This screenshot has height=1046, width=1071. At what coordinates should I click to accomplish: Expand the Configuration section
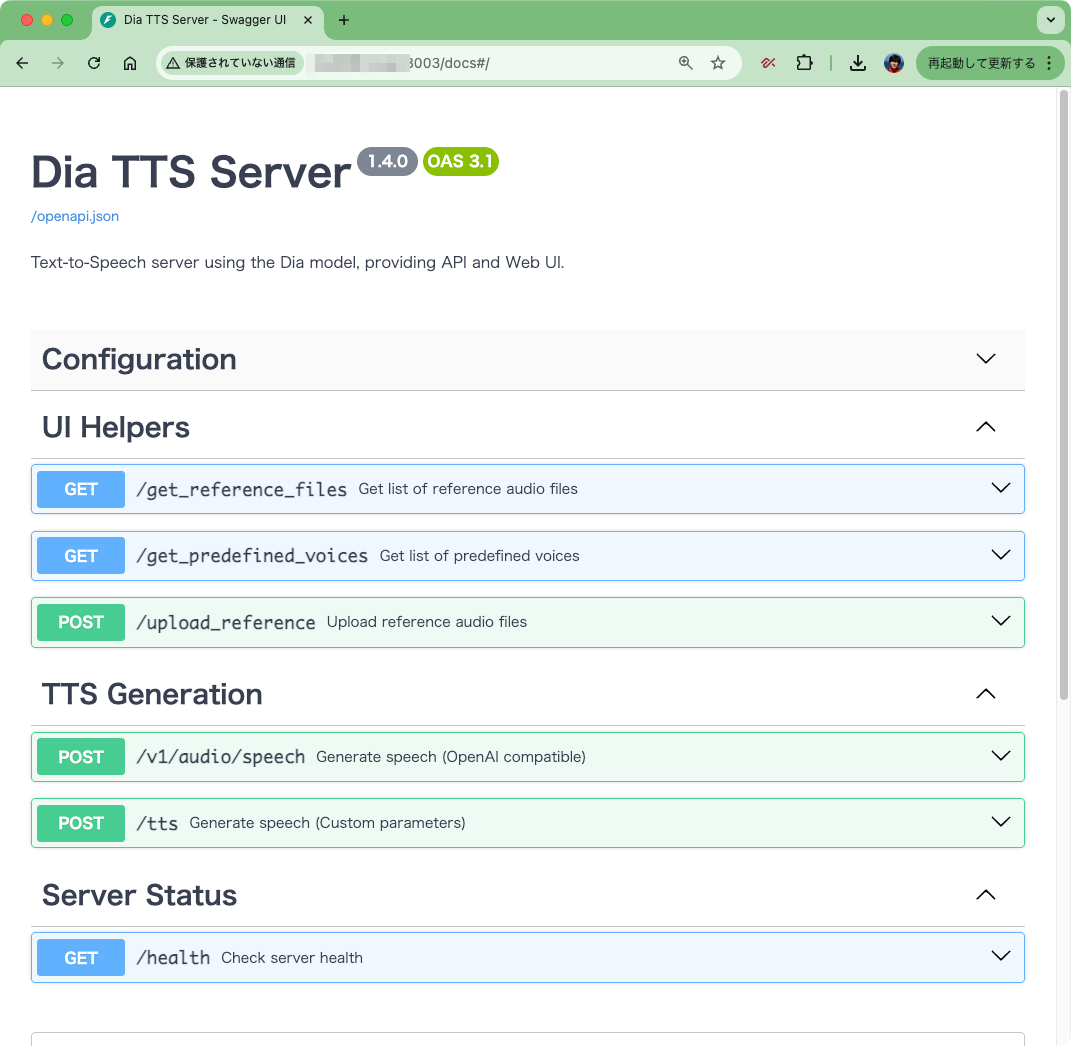986,359
